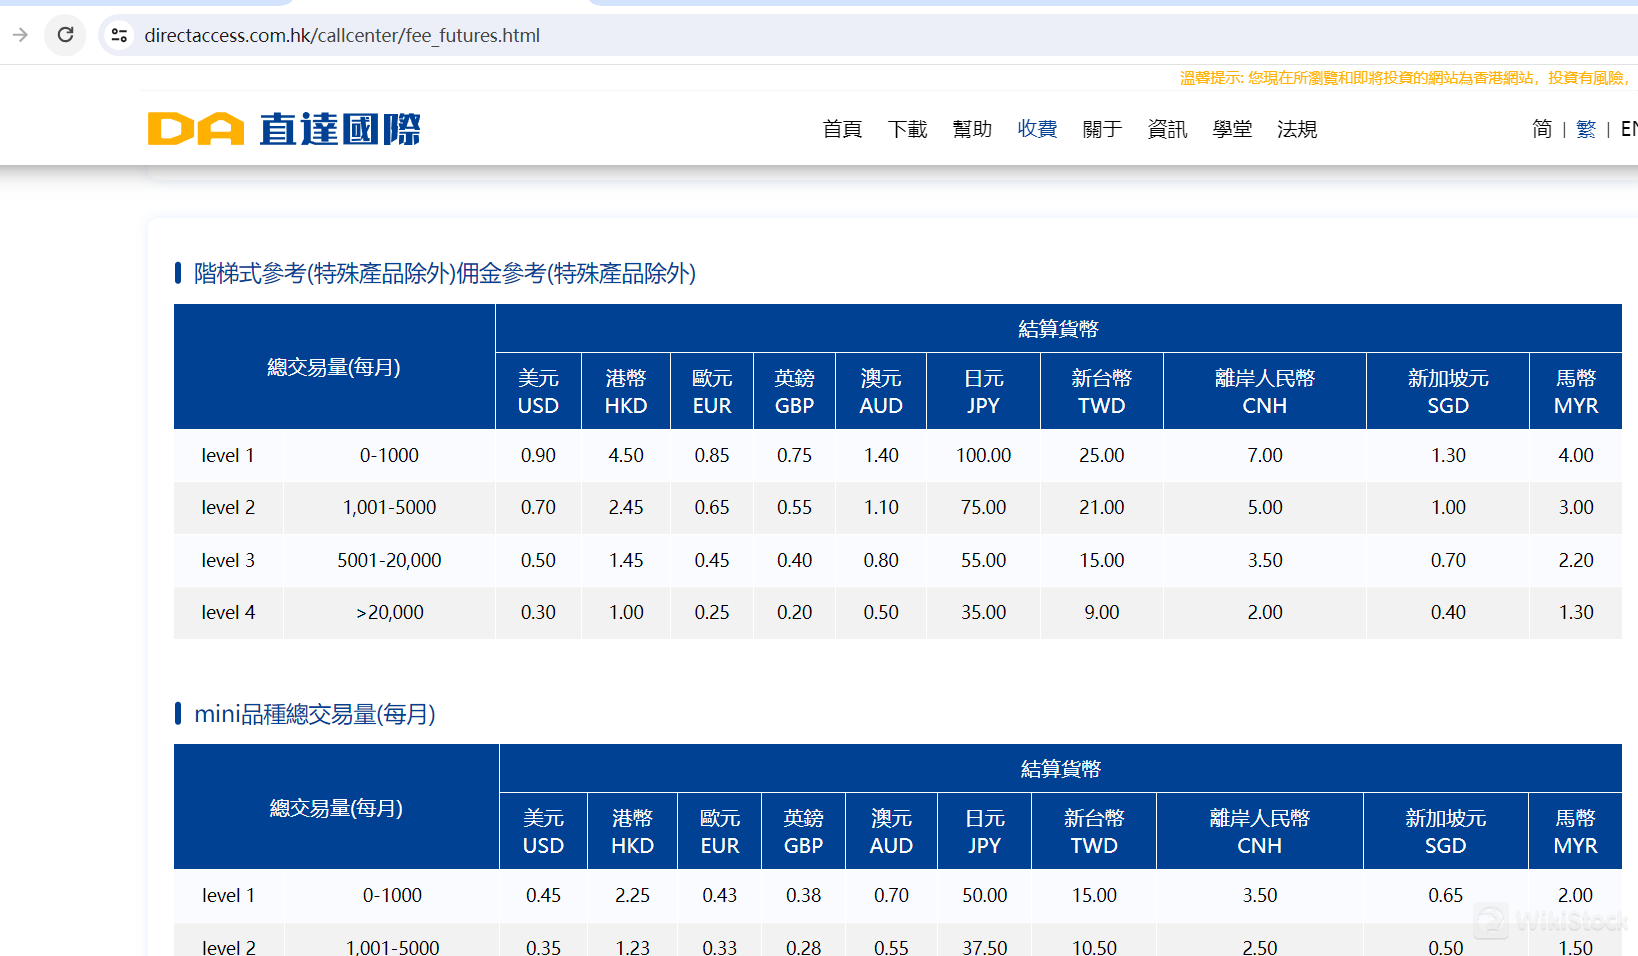This screenshot has height=956, width=1638.
Task: Click the 美元 USD column header
Action: pyautogui.click(x=538, y=391)
